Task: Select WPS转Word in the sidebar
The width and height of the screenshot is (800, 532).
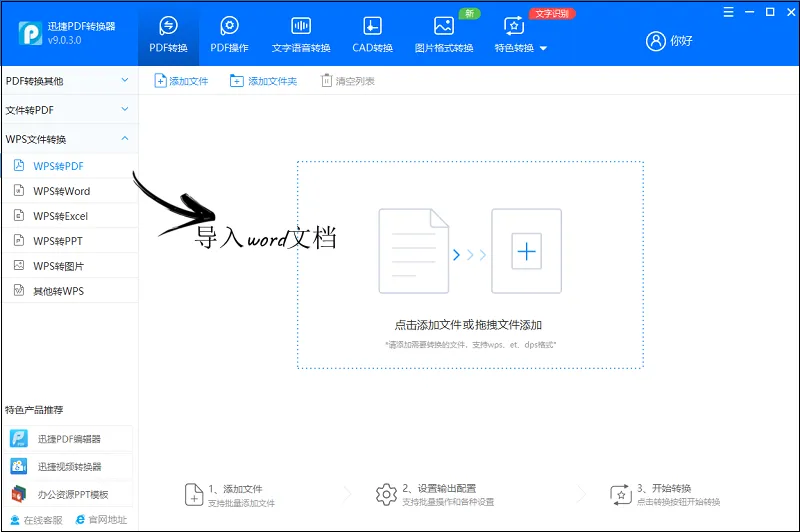Action: click(69, 191)
